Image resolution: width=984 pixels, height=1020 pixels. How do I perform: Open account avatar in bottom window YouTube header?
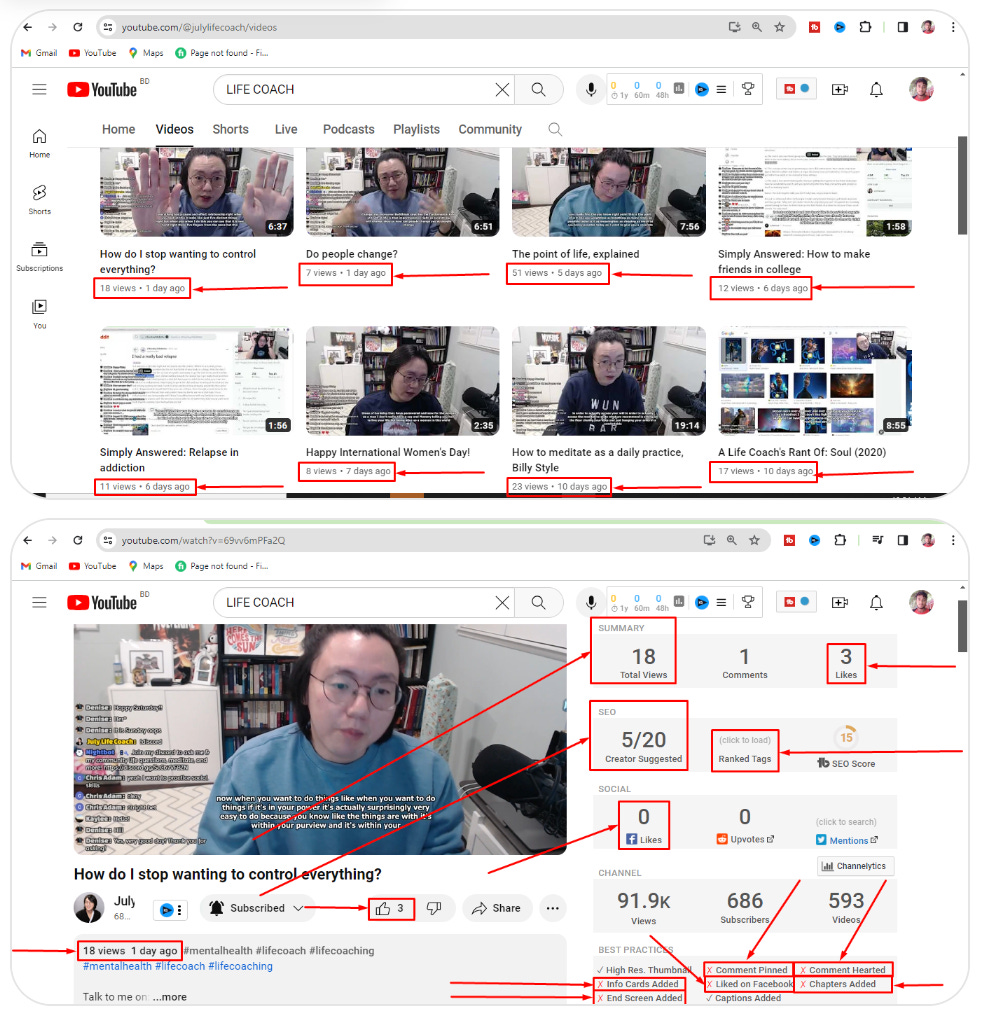(x=921, y=602)
